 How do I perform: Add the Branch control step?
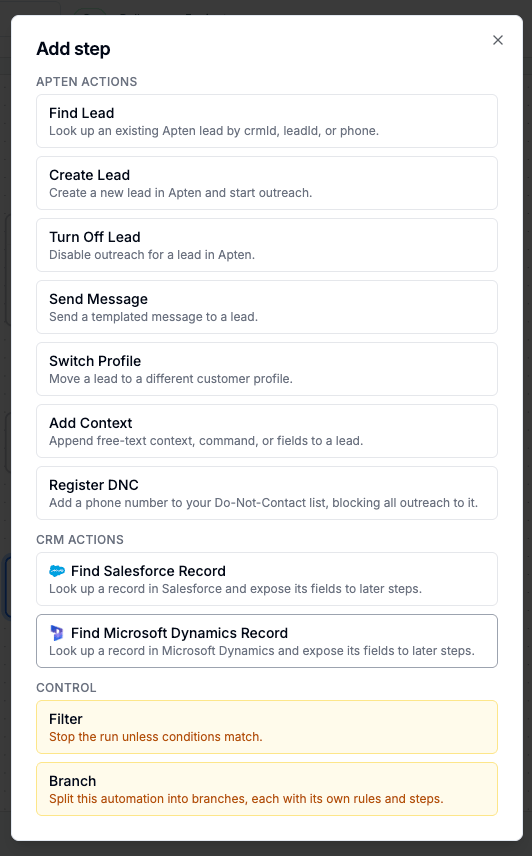[x=267, y=789]
